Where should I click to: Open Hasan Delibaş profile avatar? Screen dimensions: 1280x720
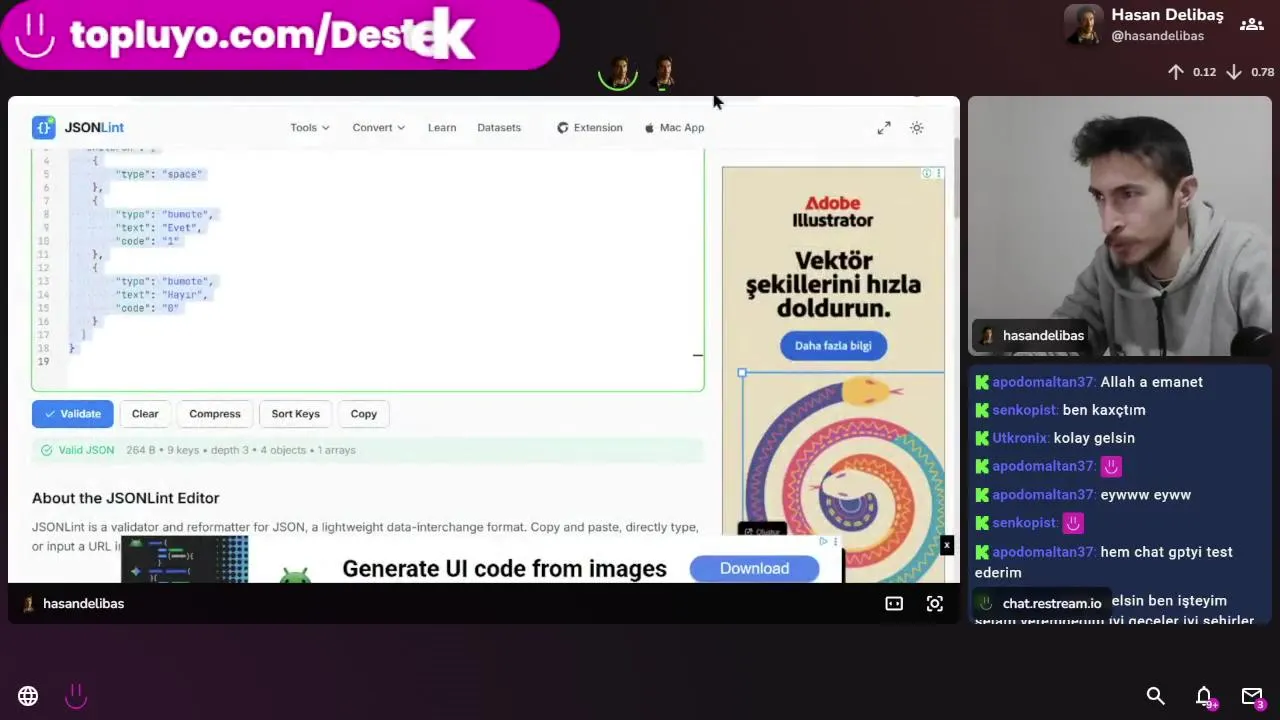pos(1083,25)
